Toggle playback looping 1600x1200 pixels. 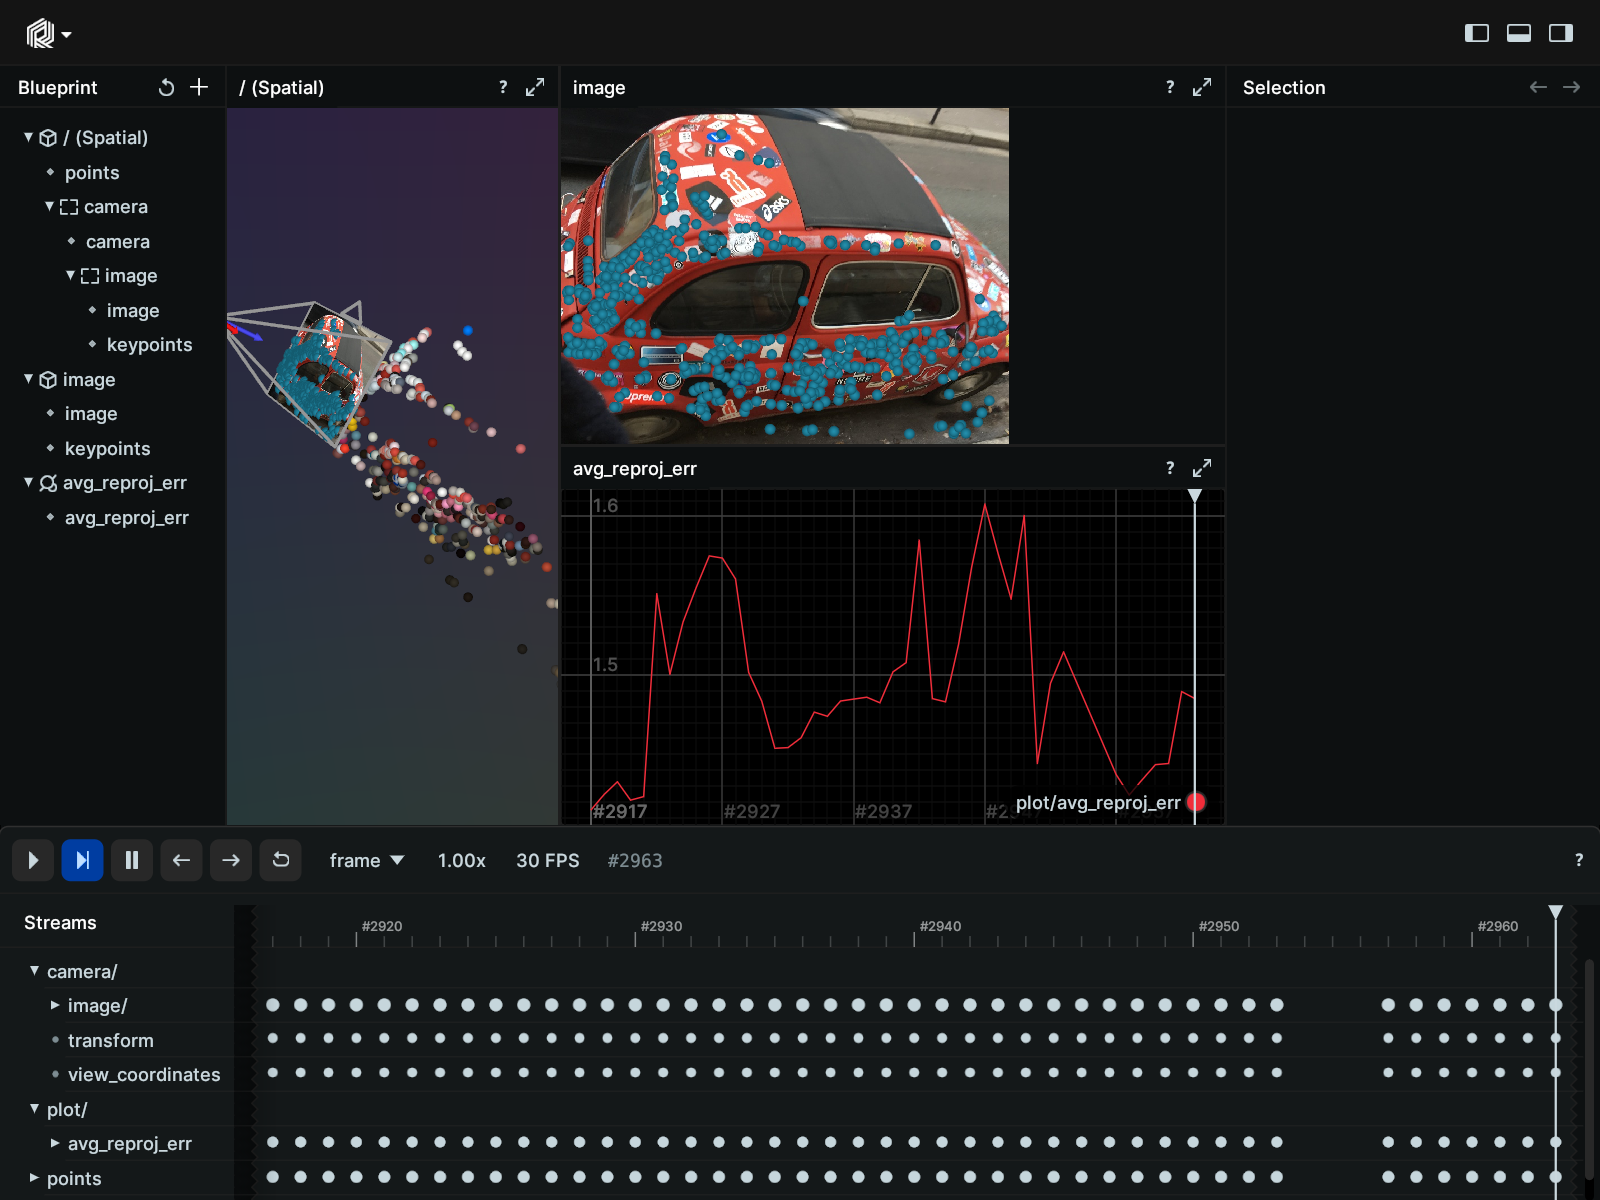pyautogui.click(x=280, y=860)
